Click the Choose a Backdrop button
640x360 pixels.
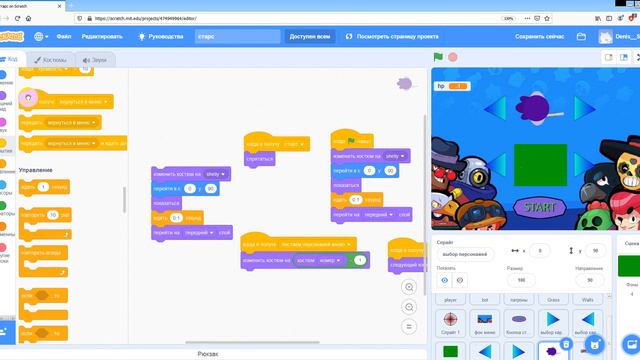click(631, 344)
